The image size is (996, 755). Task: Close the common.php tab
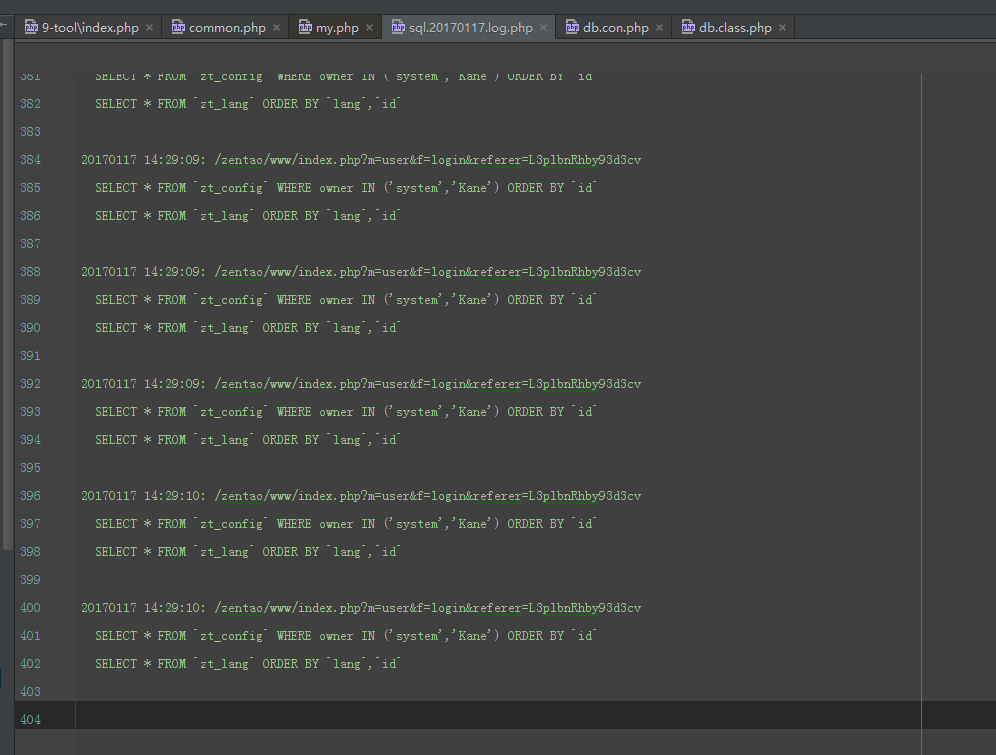[276, 28]
